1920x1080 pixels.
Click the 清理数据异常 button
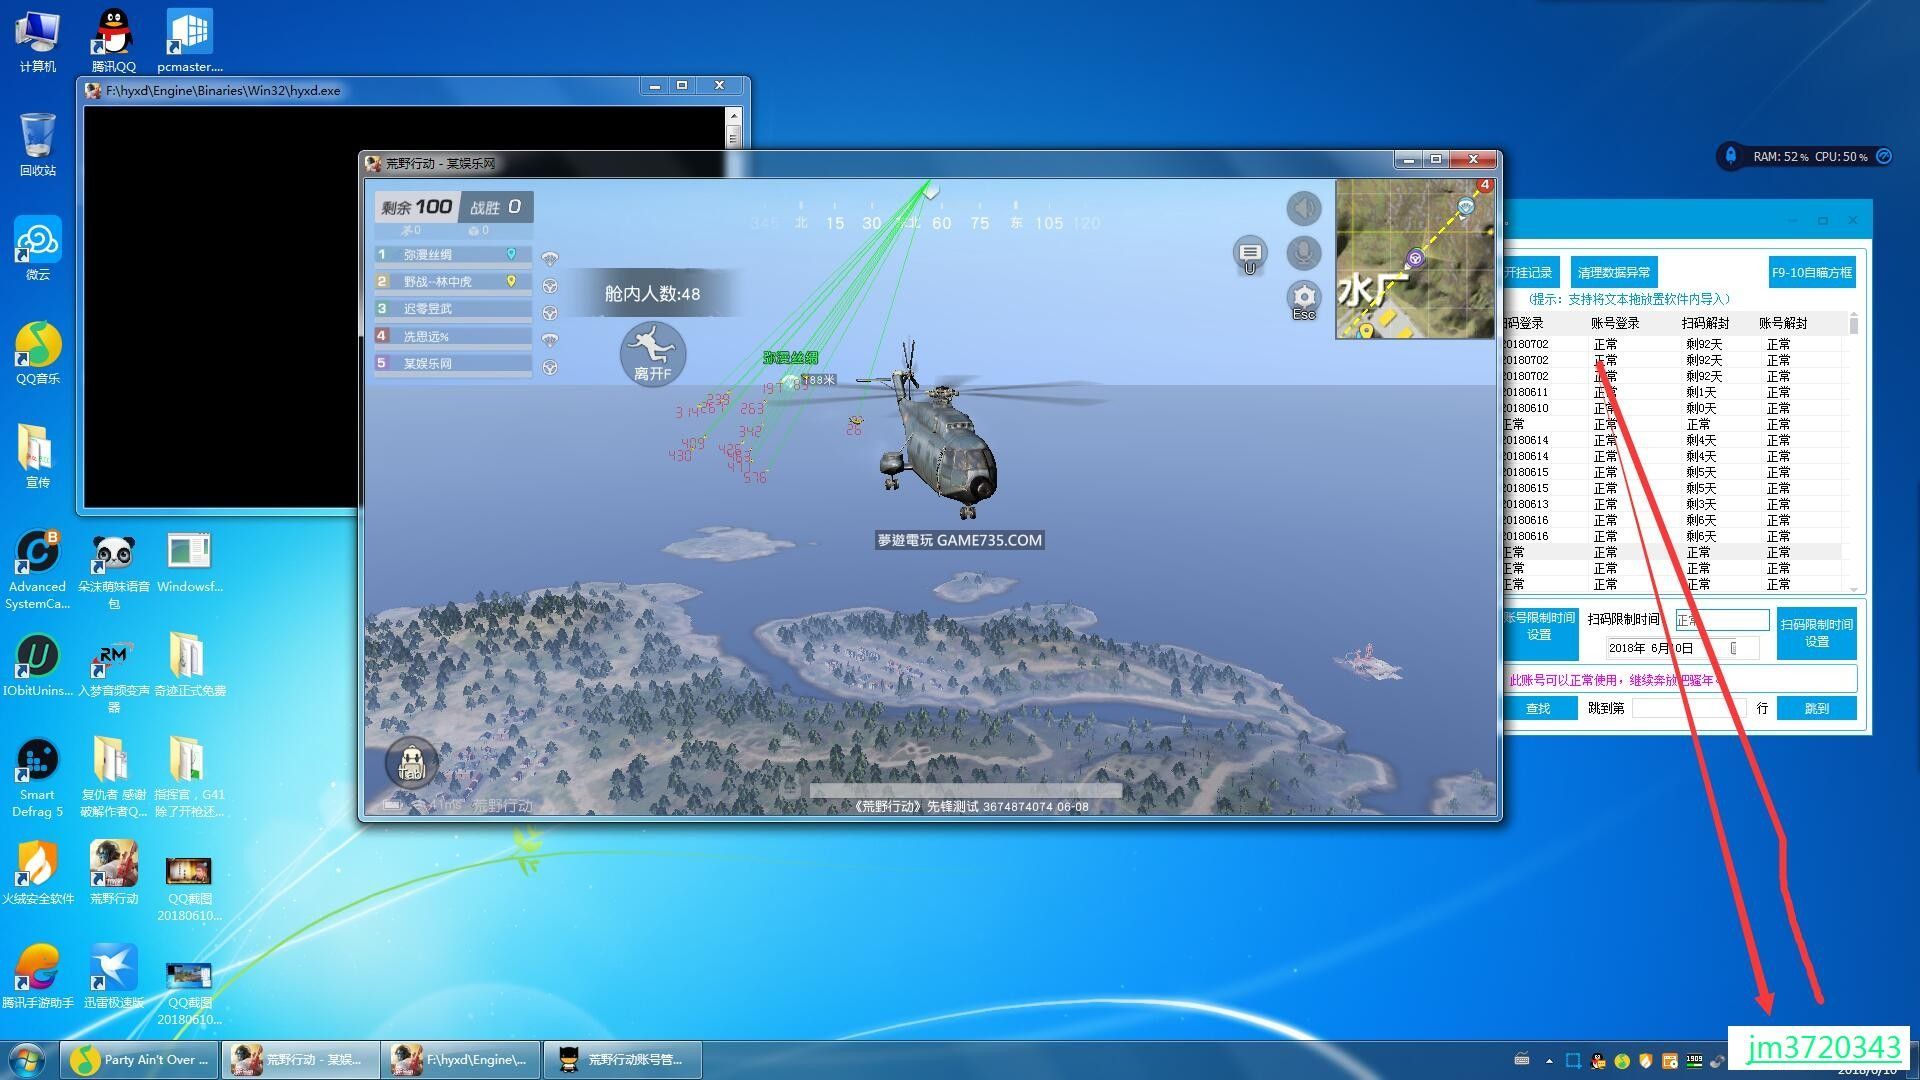(x=1613, y=272)
